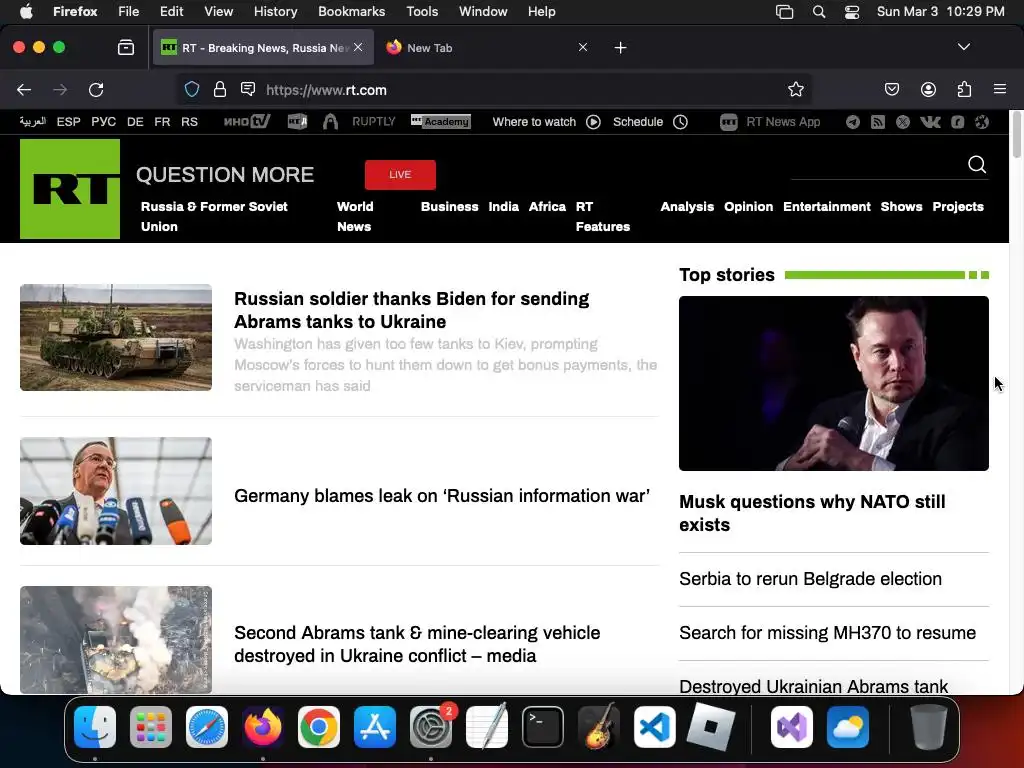Read 'Russian soldier thanks Biden' headline
The image size is (1024, 768).
(x=411, y=310)
